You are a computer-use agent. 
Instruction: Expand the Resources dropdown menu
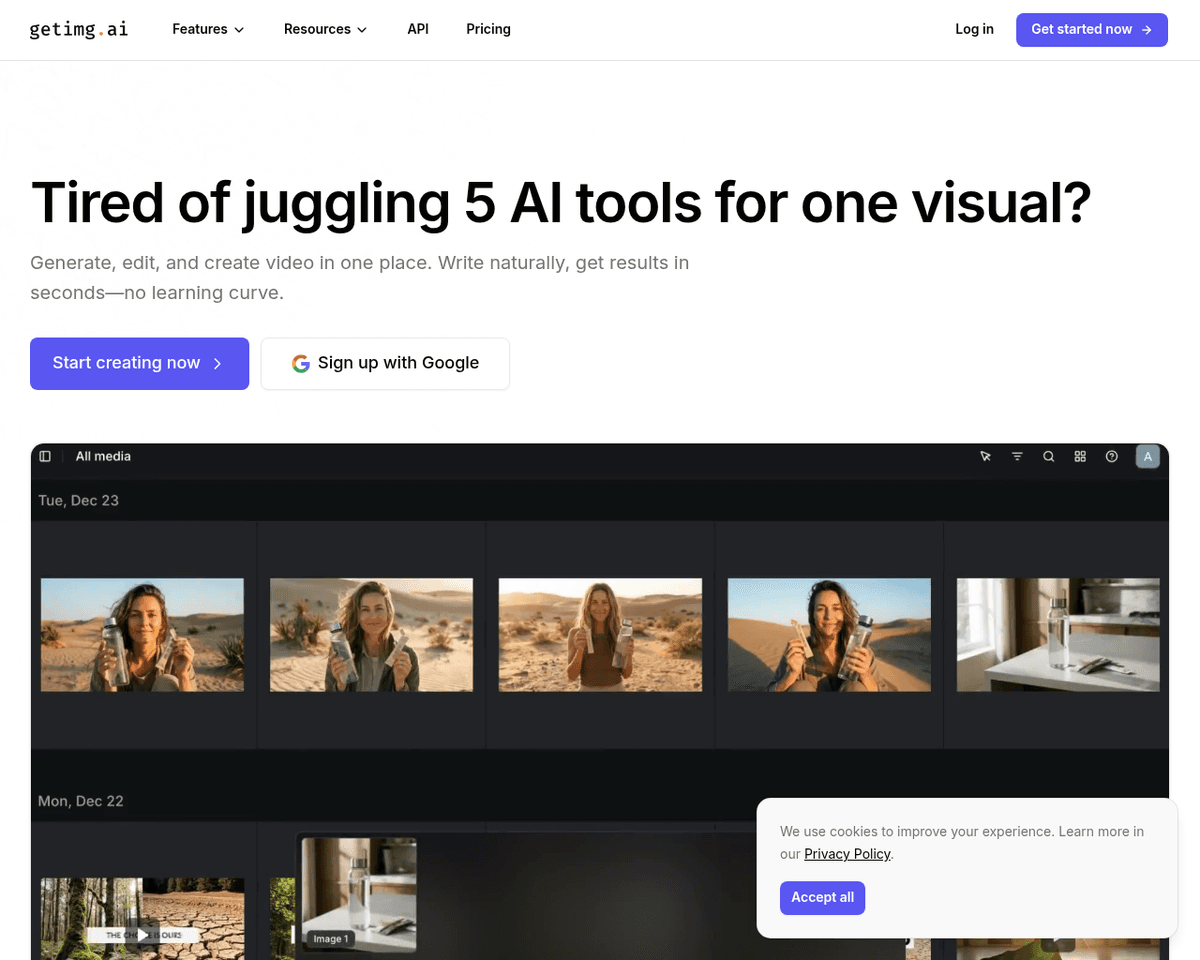[325, 29]
